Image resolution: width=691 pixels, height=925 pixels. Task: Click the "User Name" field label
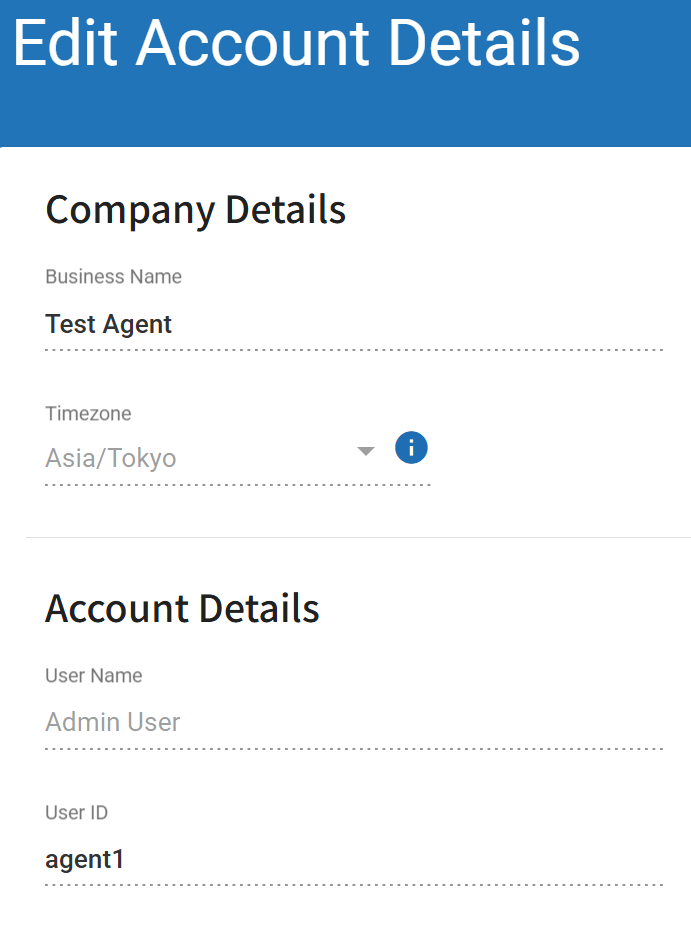tap(94, 676)
